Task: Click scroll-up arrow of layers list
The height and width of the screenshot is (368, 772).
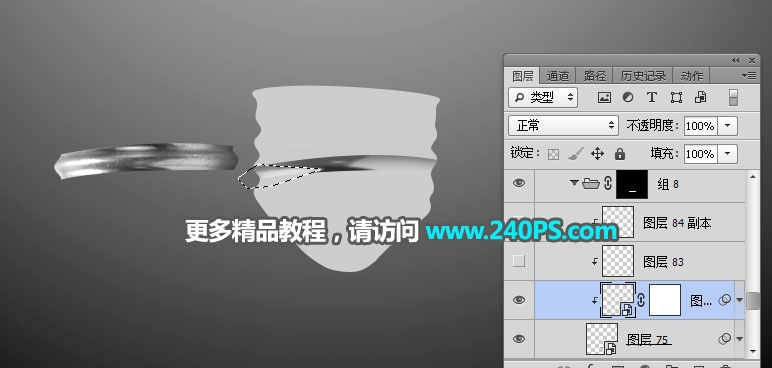Action: 753,177
